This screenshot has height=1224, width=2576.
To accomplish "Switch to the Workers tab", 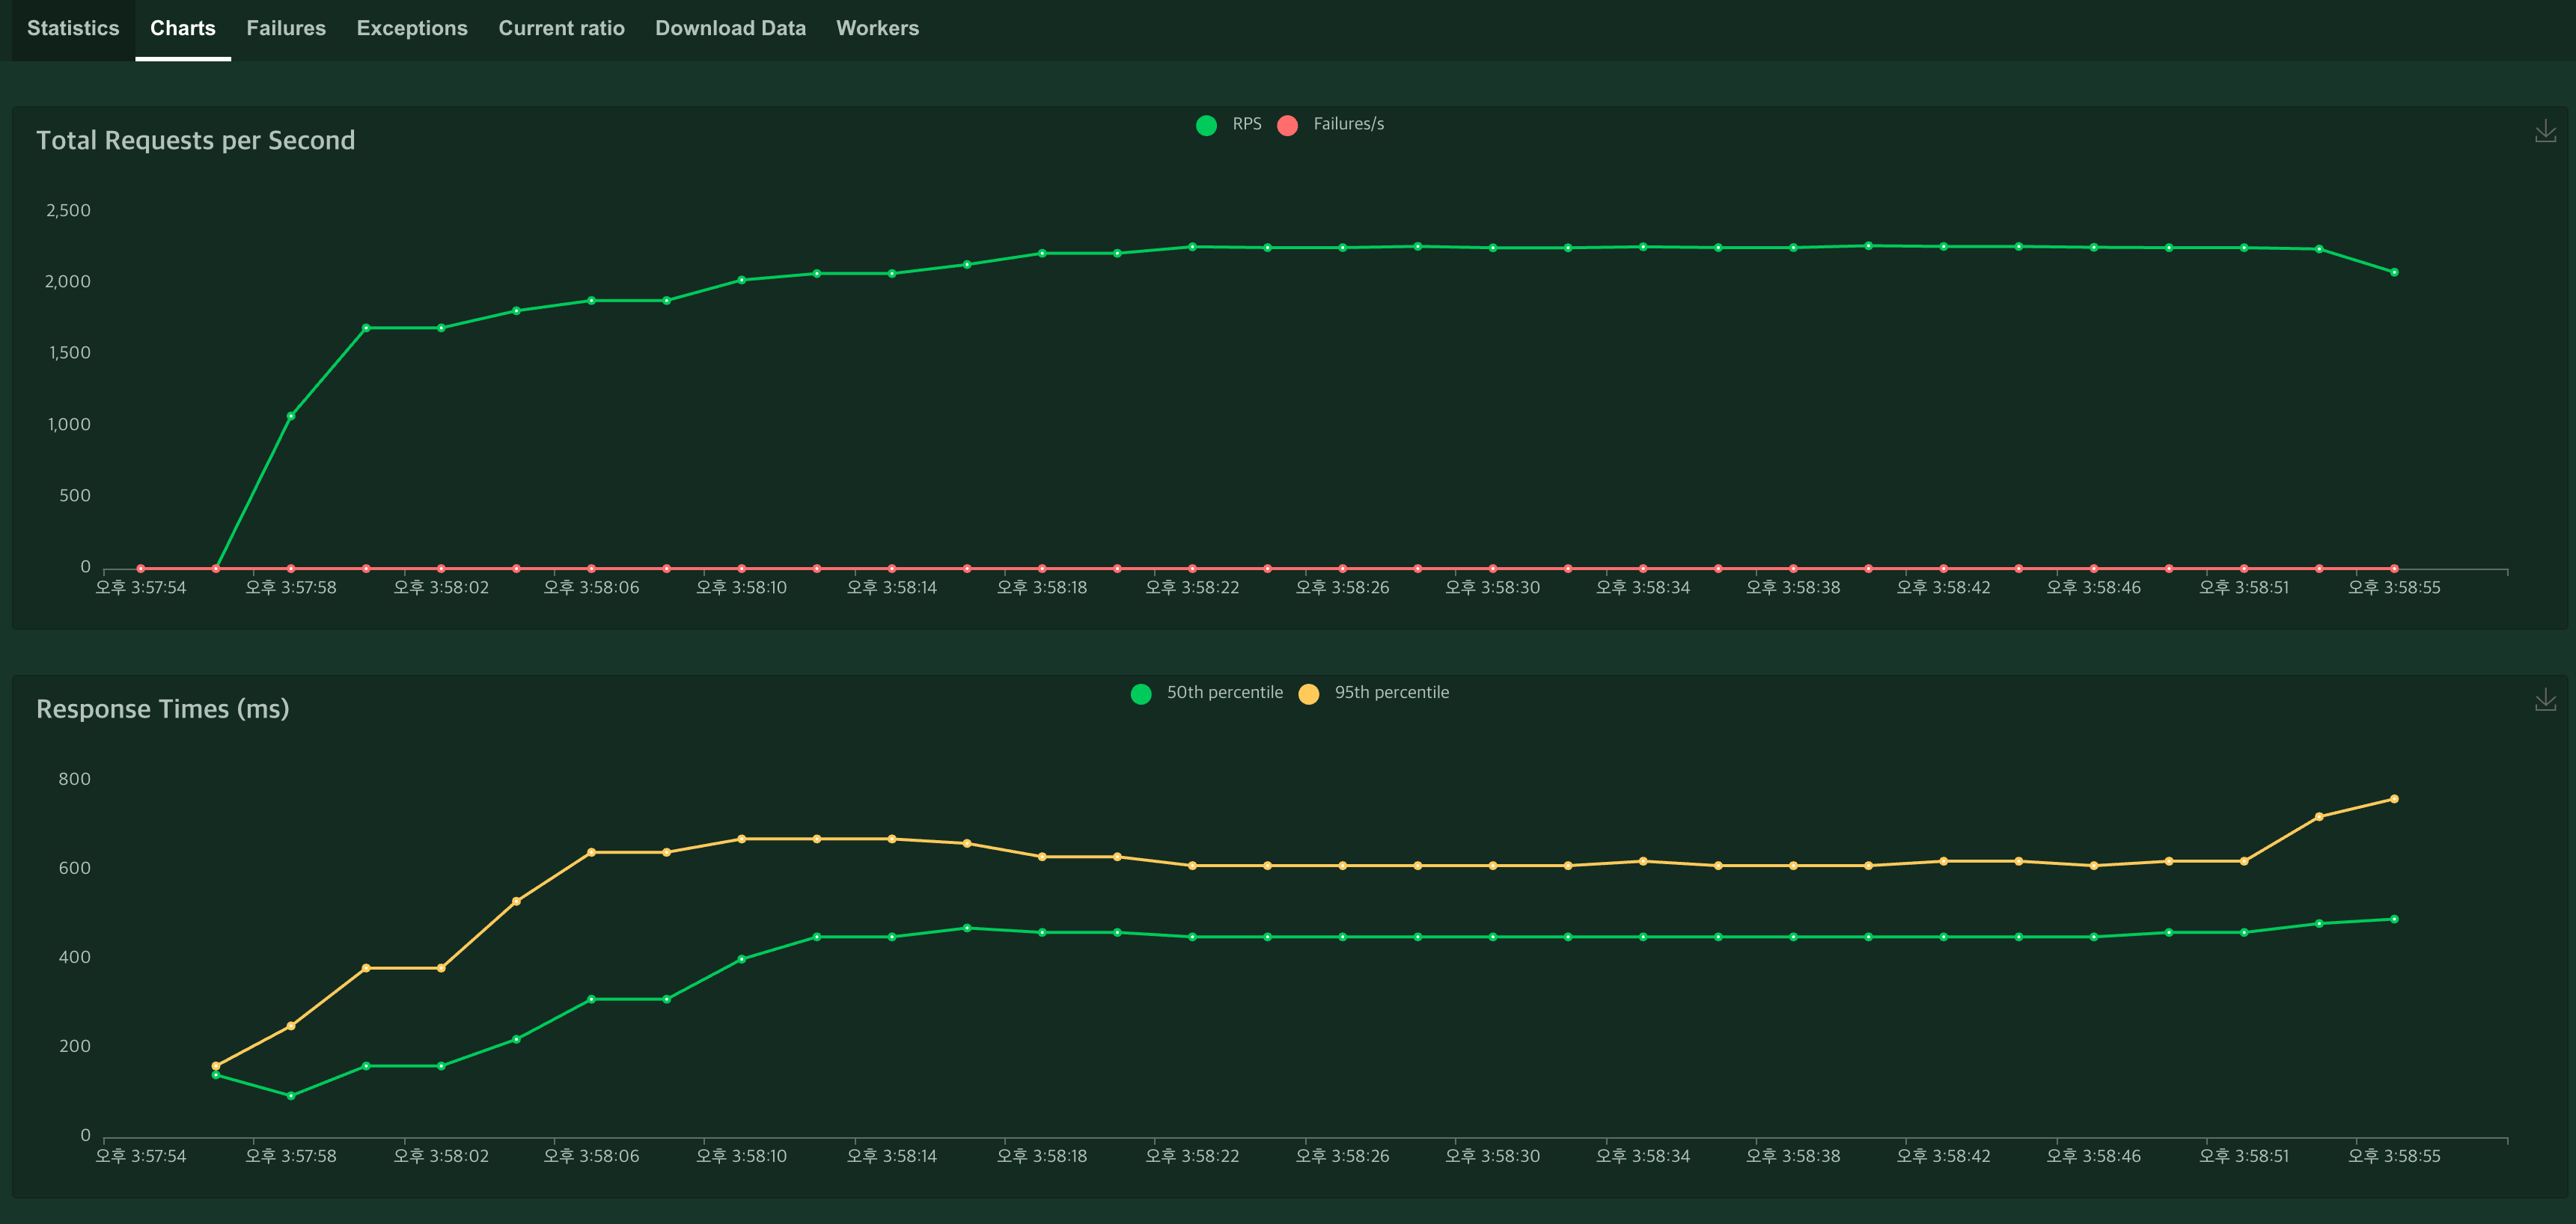I will (x=877, y=28).
